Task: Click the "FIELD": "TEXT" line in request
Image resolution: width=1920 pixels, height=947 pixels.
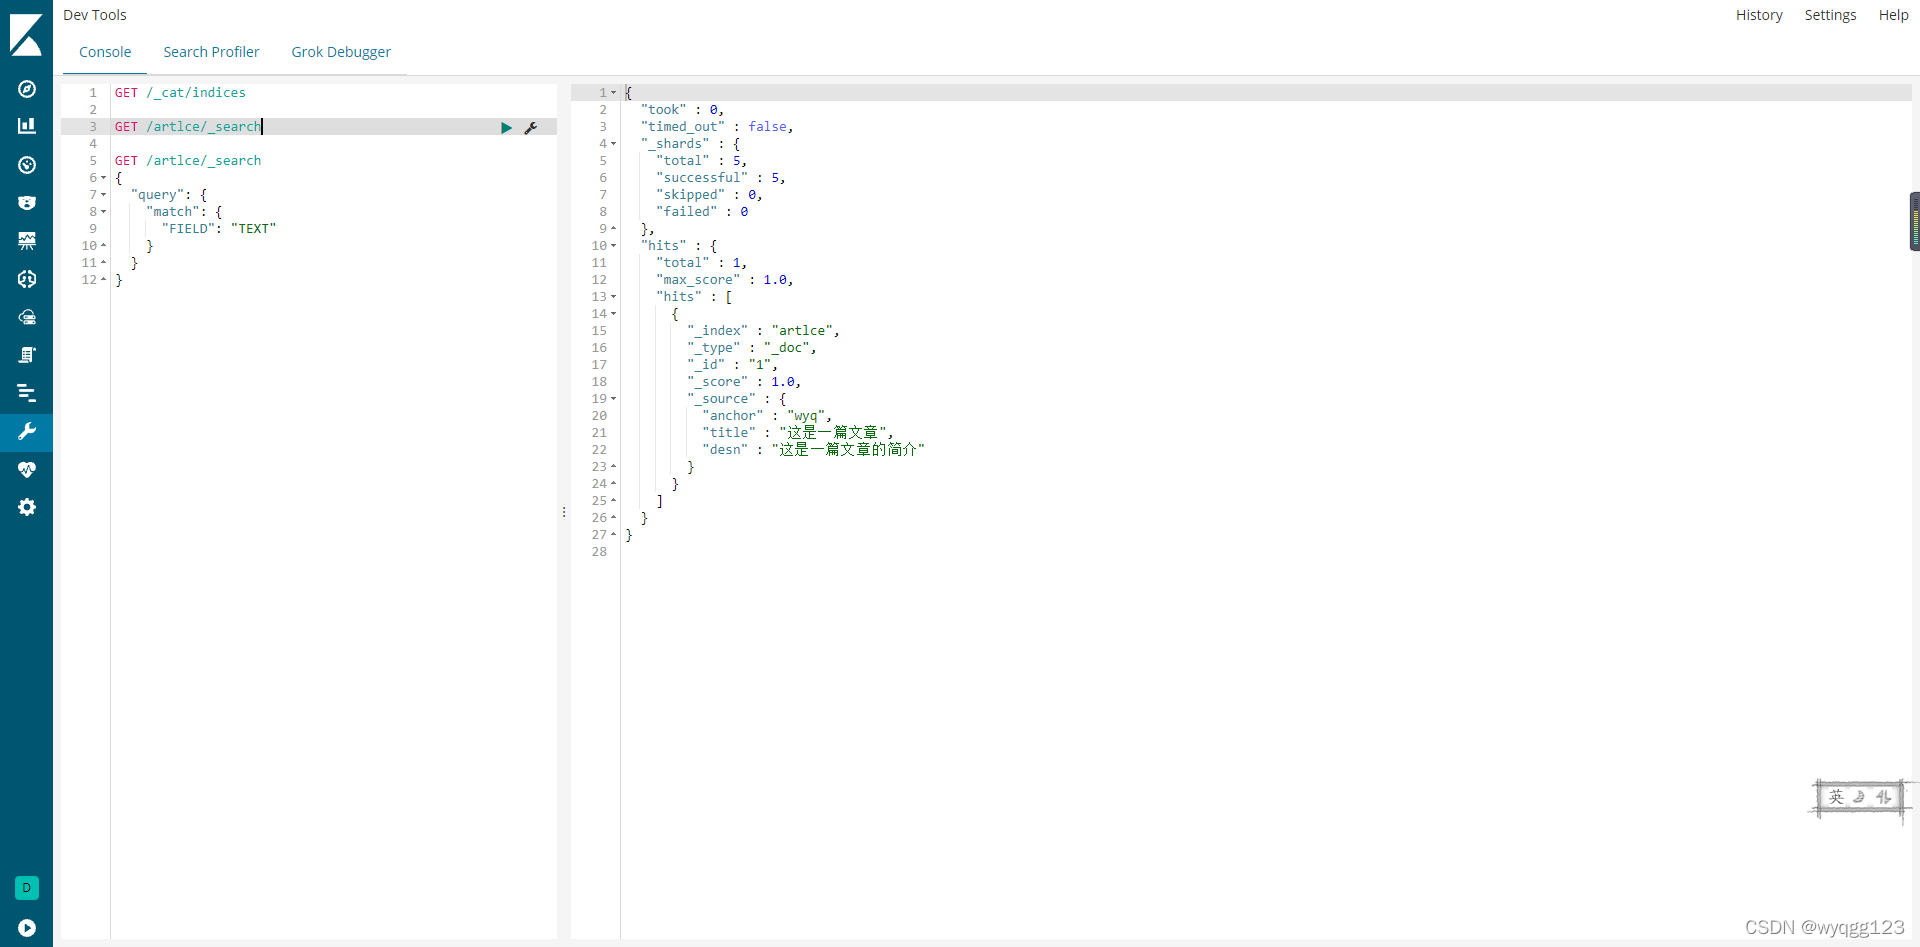Action: pyautogui.click(x=219, y=229)
